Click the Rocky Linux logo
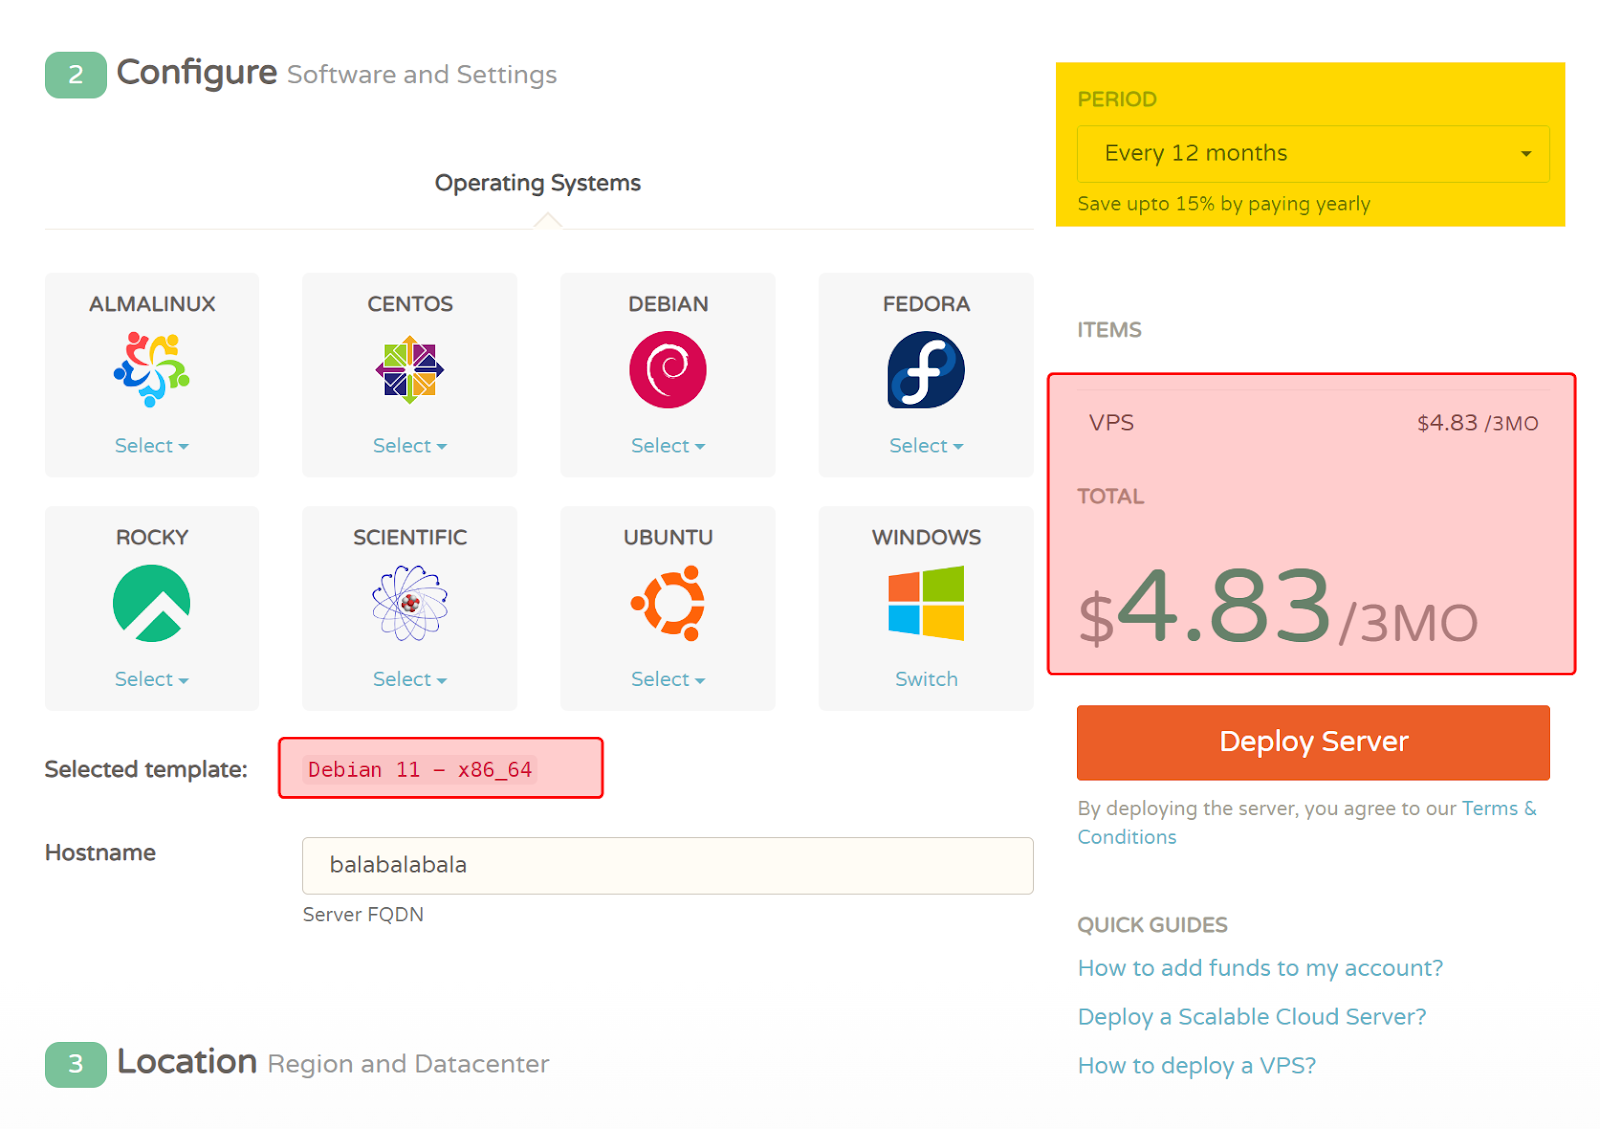 [152, 603]
